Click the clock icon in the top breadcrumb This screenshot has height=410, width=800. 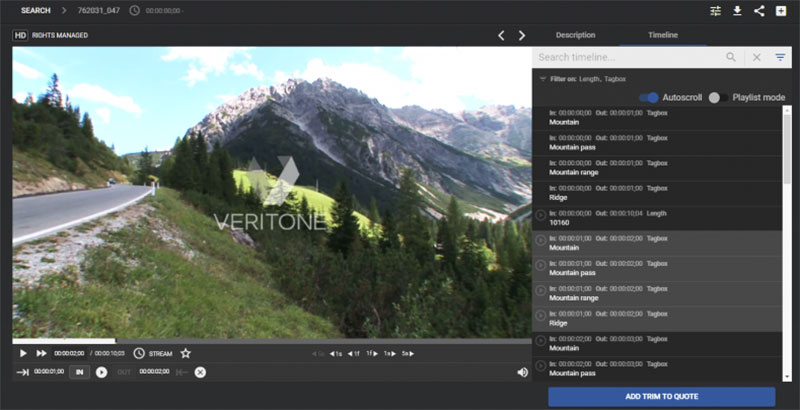(134, 10)
